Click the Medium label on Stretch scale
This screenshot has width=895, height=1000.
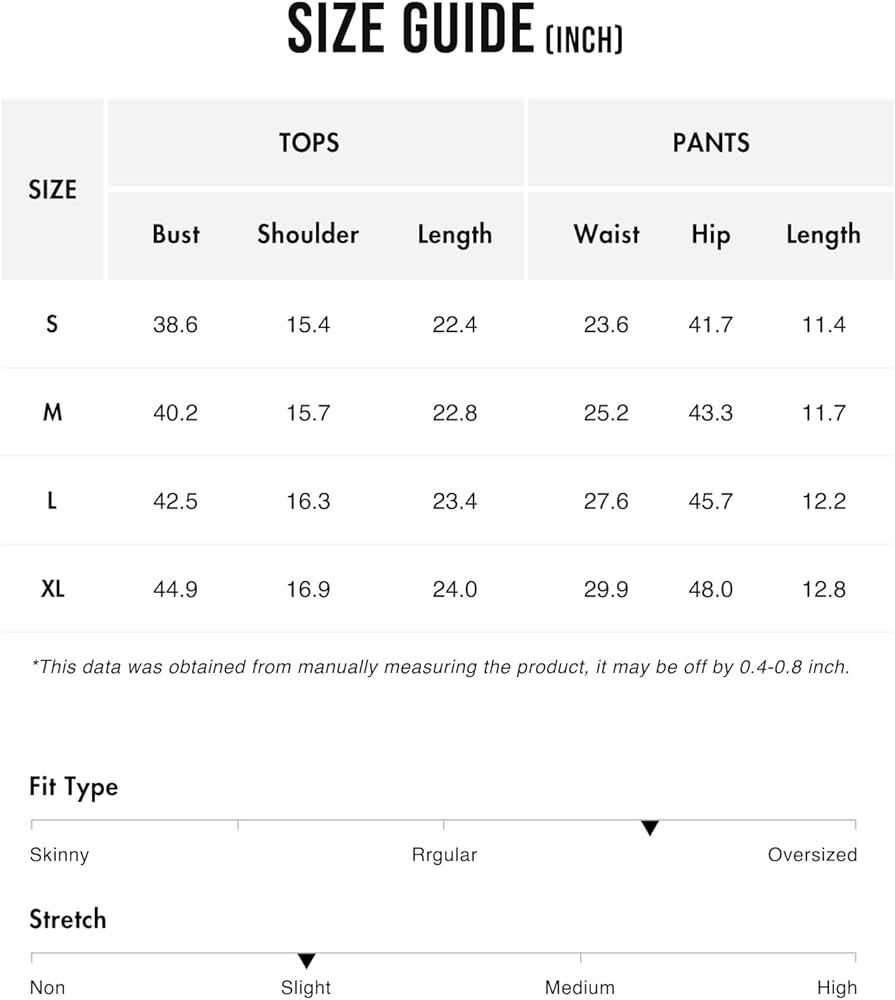click(x=581, y=988)
